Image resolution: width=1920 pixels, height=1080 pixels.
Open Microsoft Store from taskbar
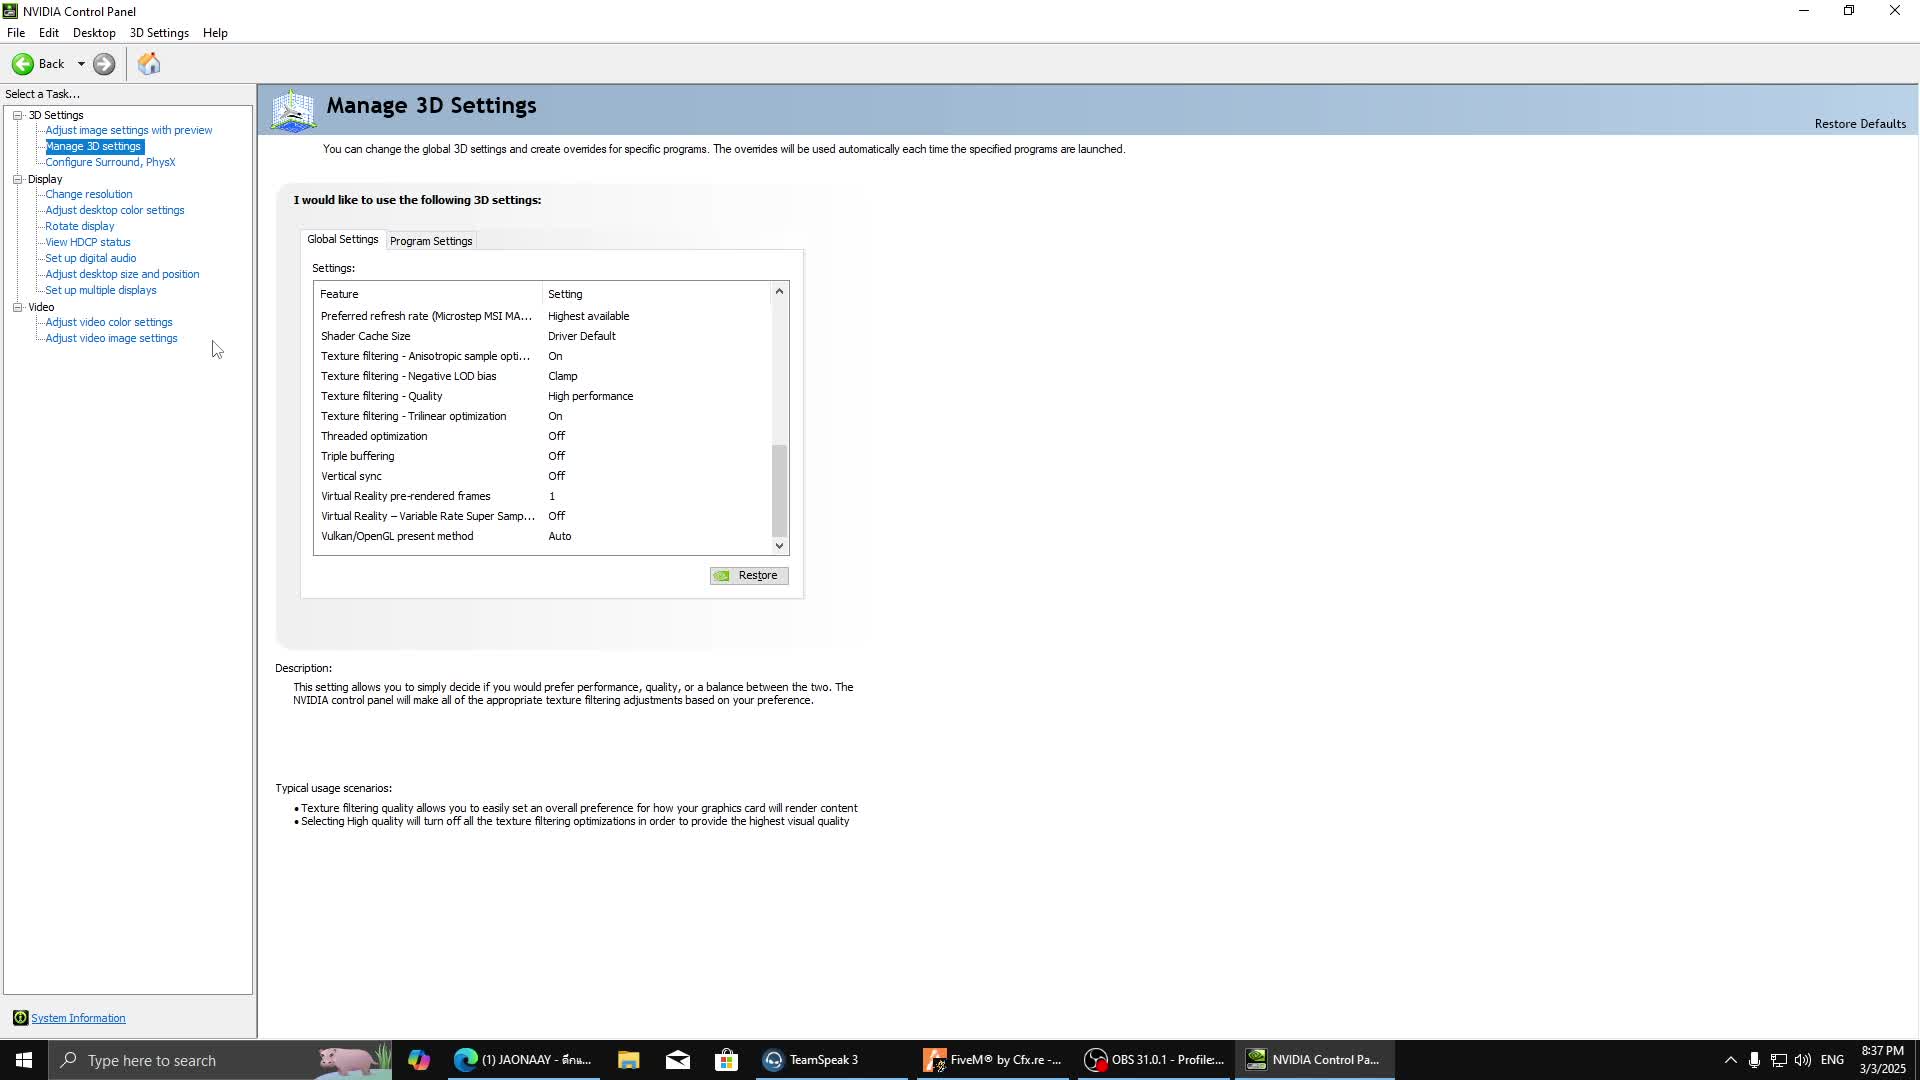pos(726,1060)
